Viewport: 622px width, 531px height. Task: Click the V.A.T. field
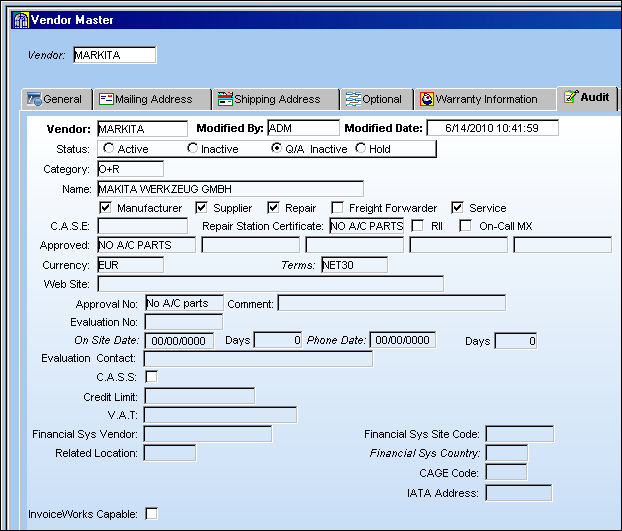tap(220, 415)
